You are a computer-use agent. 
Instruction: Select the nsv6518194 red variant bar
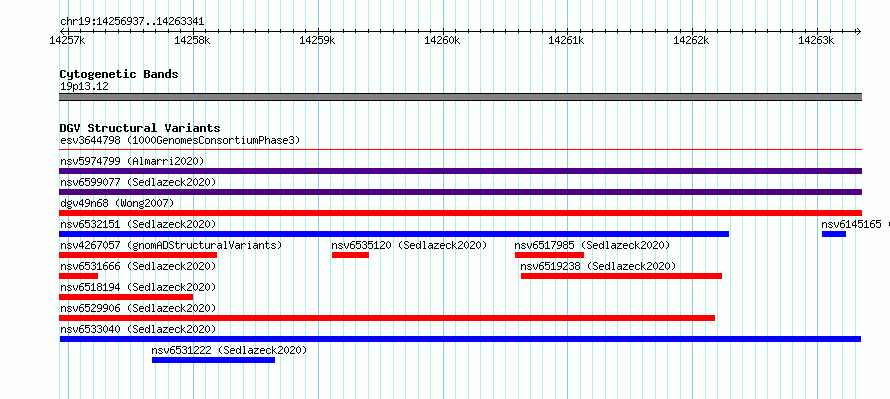[126, 297]
